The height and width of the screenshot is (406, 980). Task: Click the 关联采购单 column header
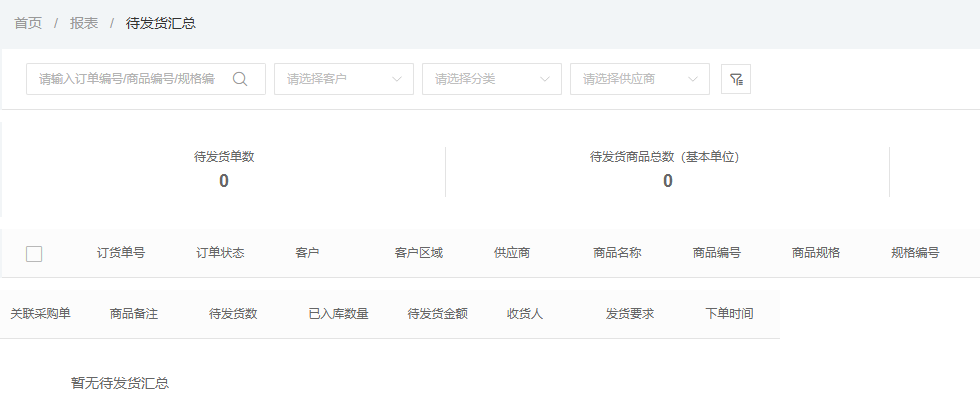pos(40,314)
